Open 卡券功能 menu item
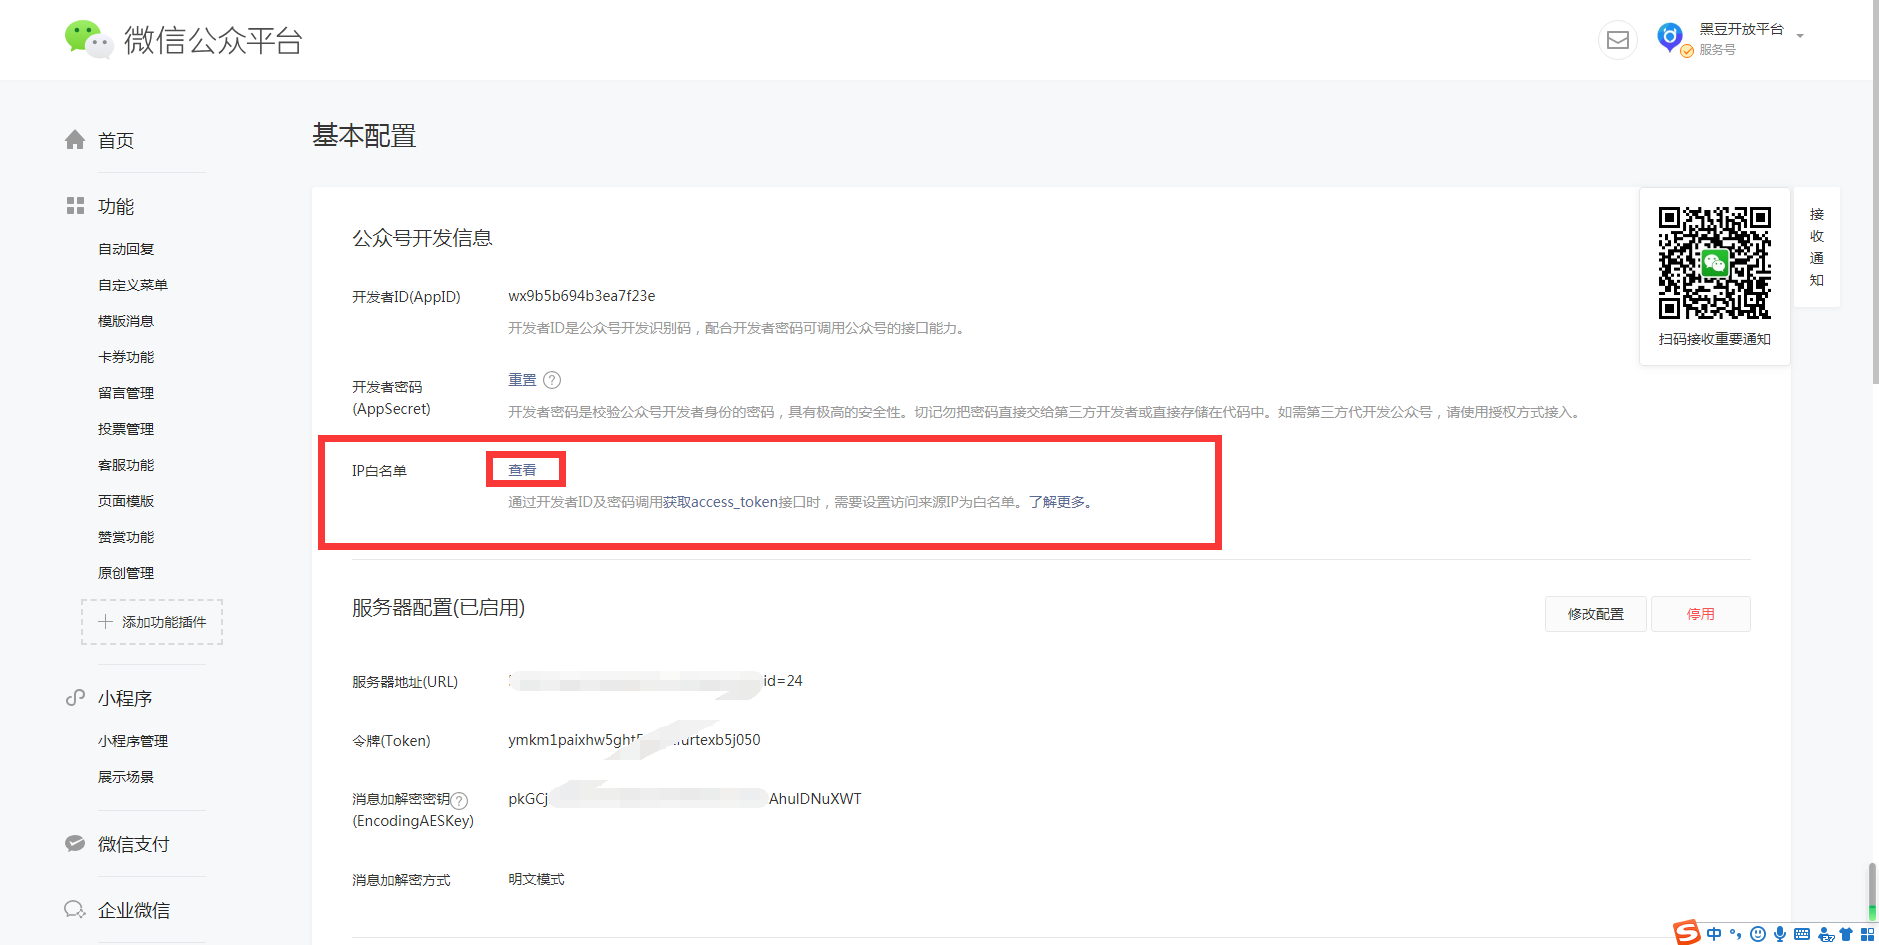Screen dimensions: 1879x945 pos(126,357)
